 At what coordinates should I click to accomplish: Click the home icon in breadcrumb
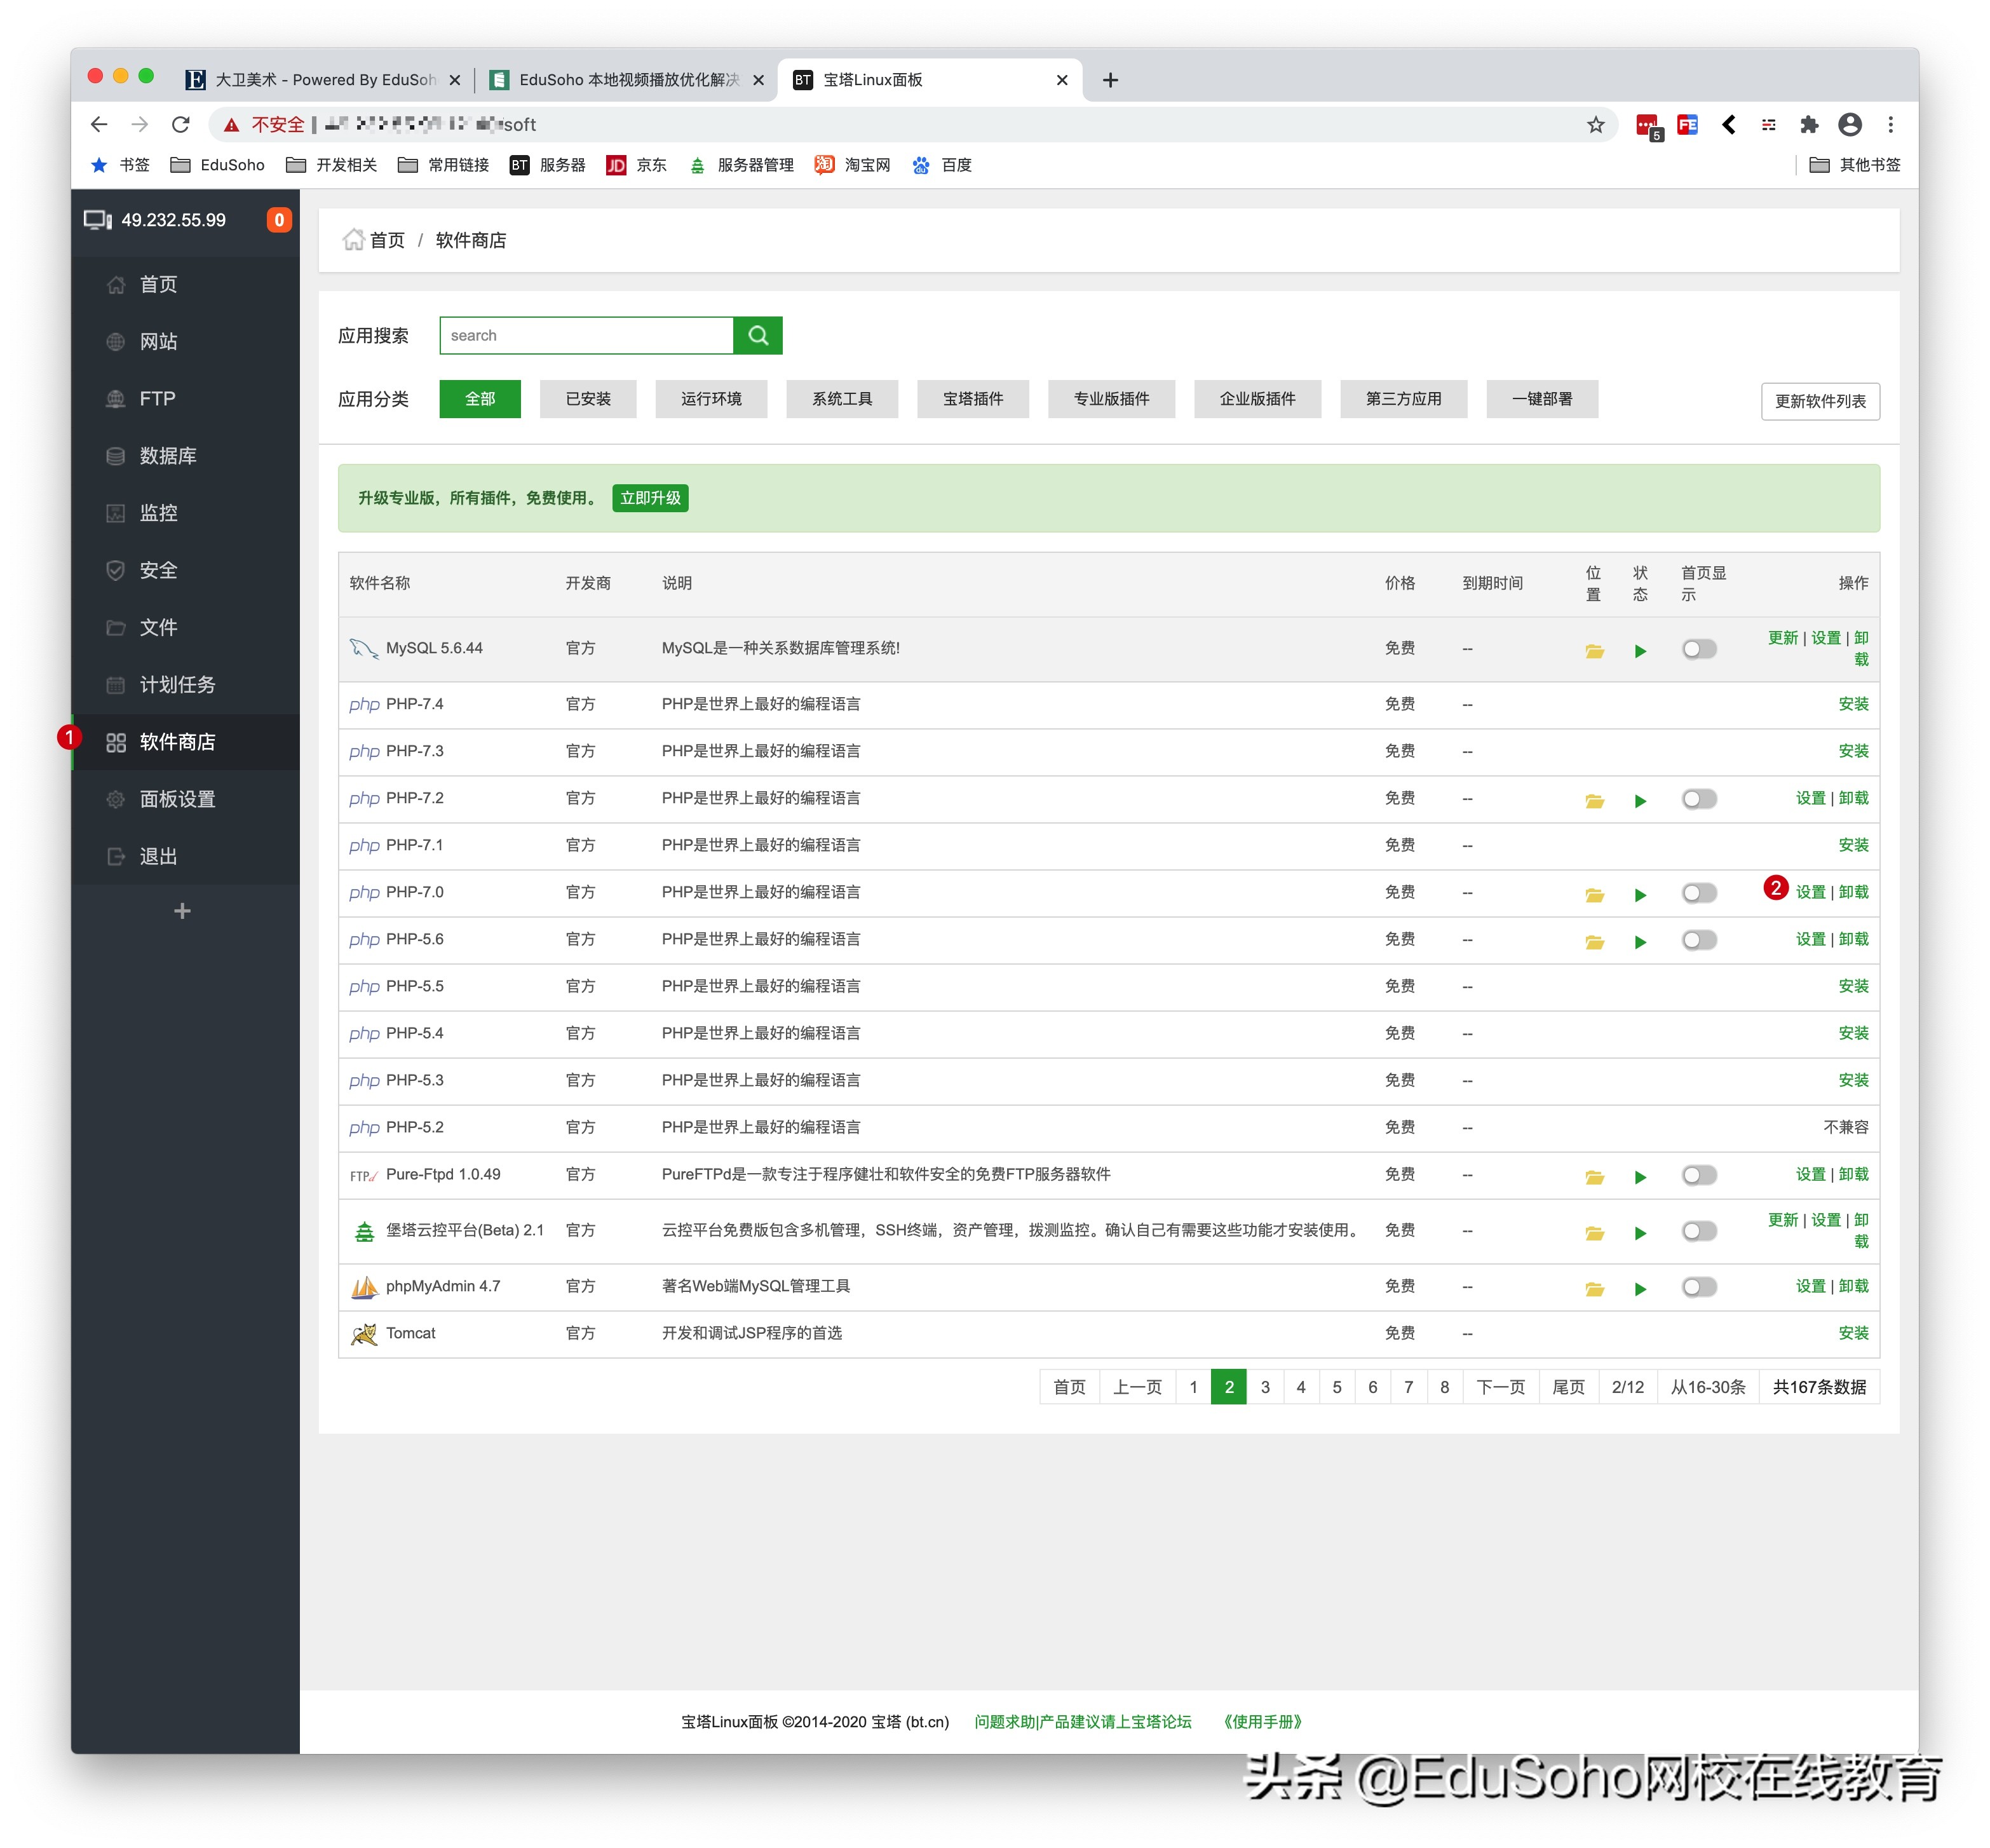point(353,239)
